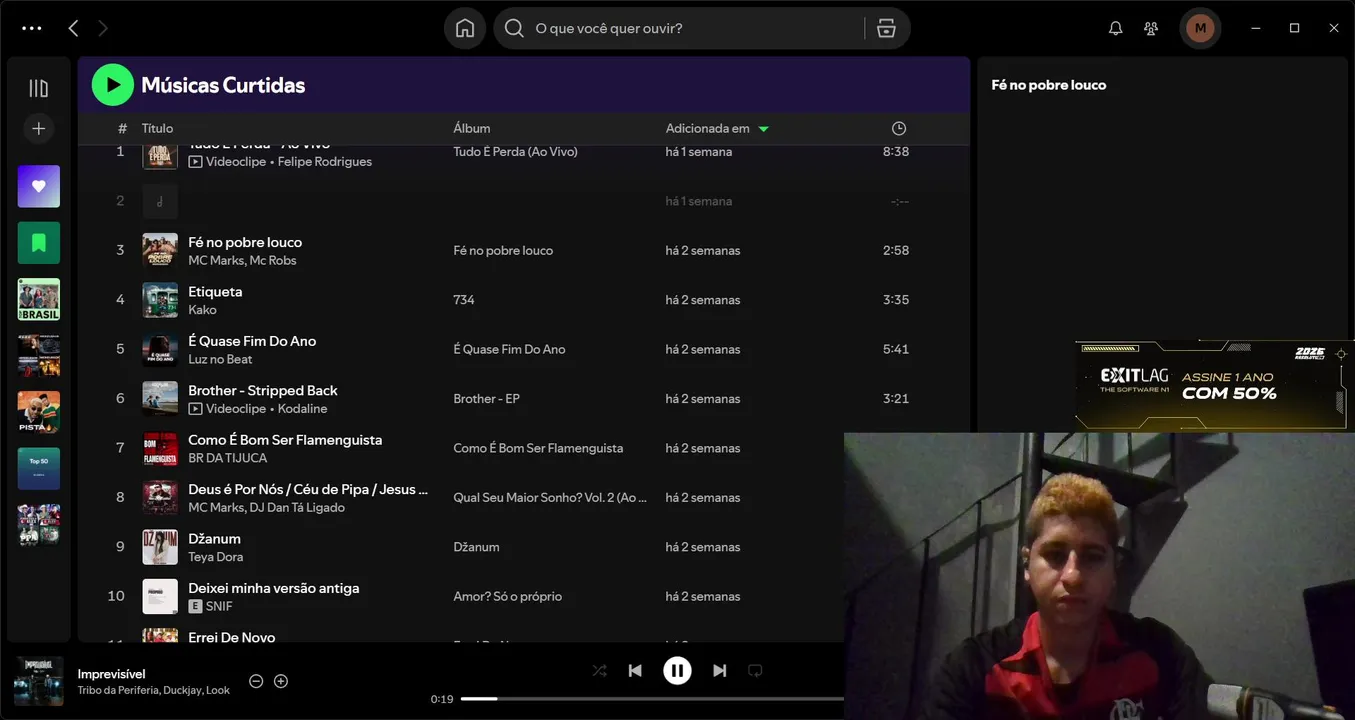The width and height of the screenshot is (1355, 720).
Task: Open album Brother - EP
Action: coord(486,398)
